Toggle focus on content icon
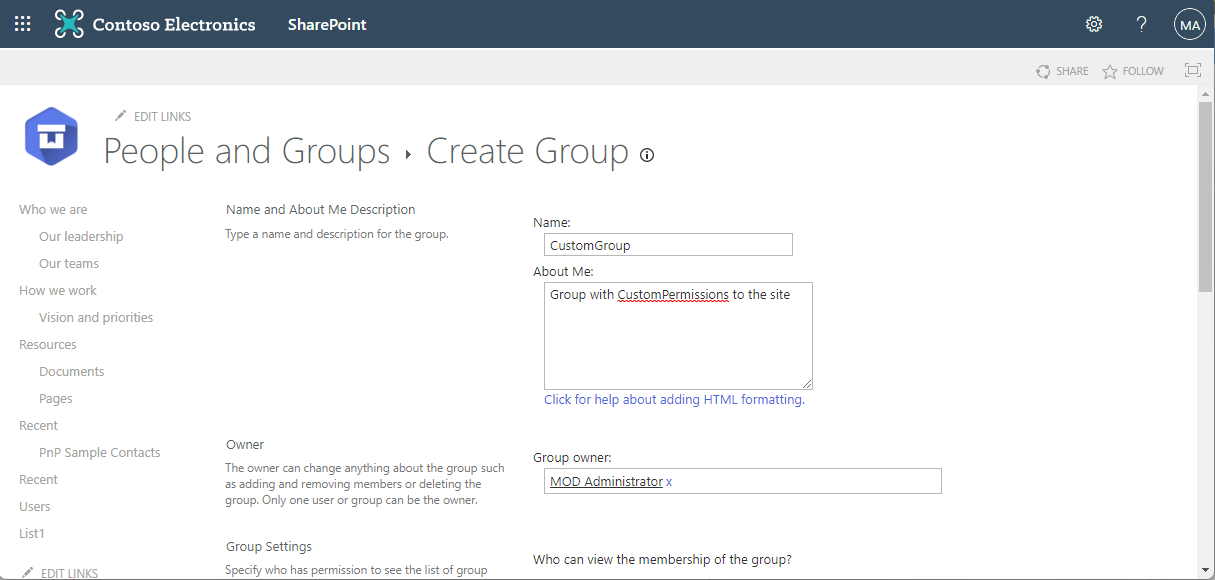The width and height of the screenshot is (1215, 580). [x=1192, y=70]
